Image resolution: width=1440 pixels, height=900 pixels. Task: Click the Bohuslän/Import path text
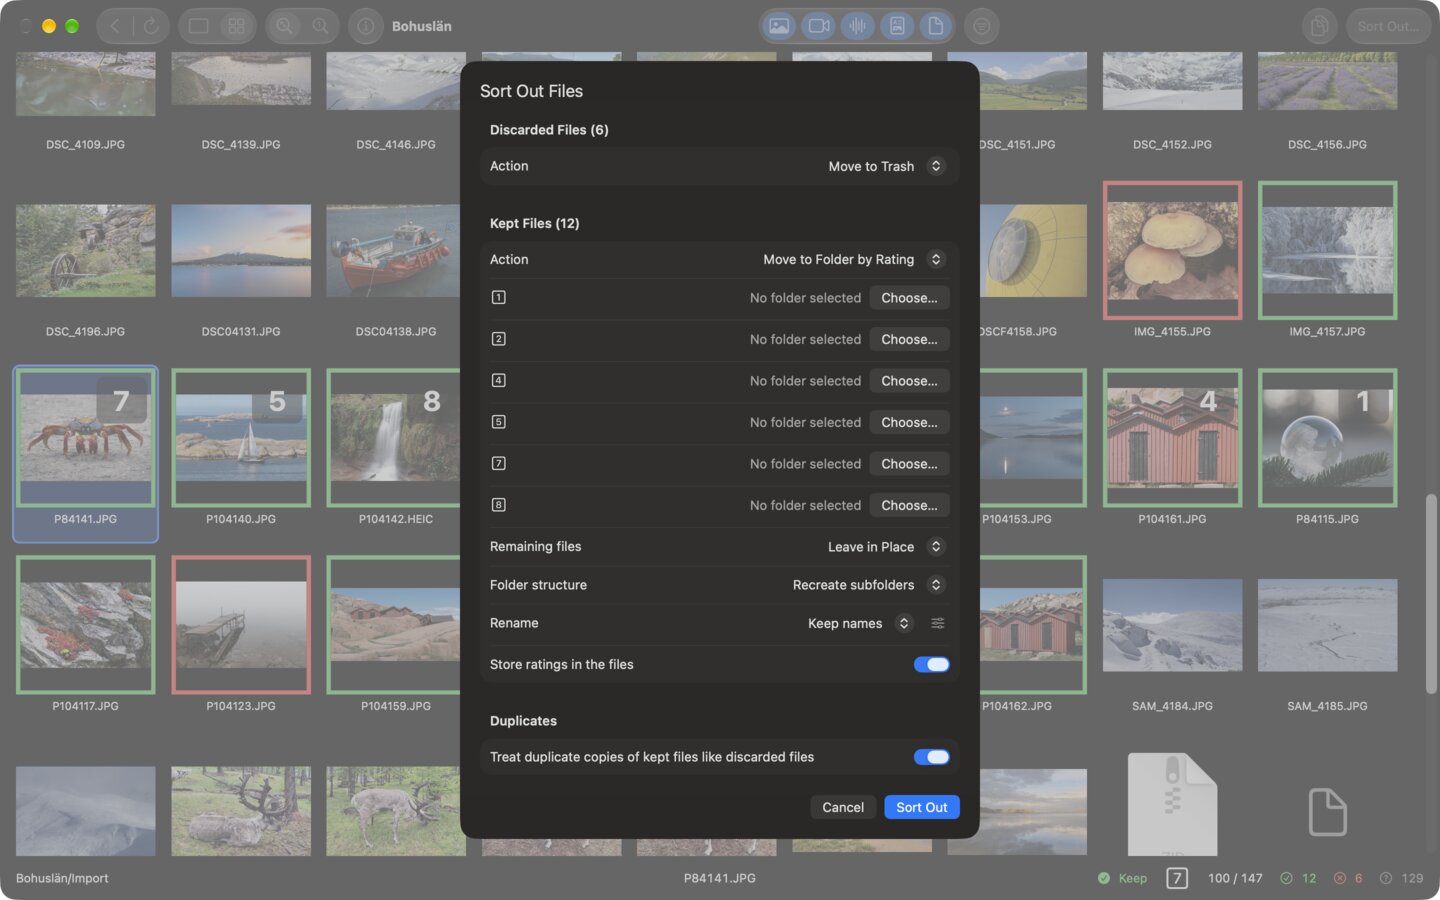[x=62, y=878]
